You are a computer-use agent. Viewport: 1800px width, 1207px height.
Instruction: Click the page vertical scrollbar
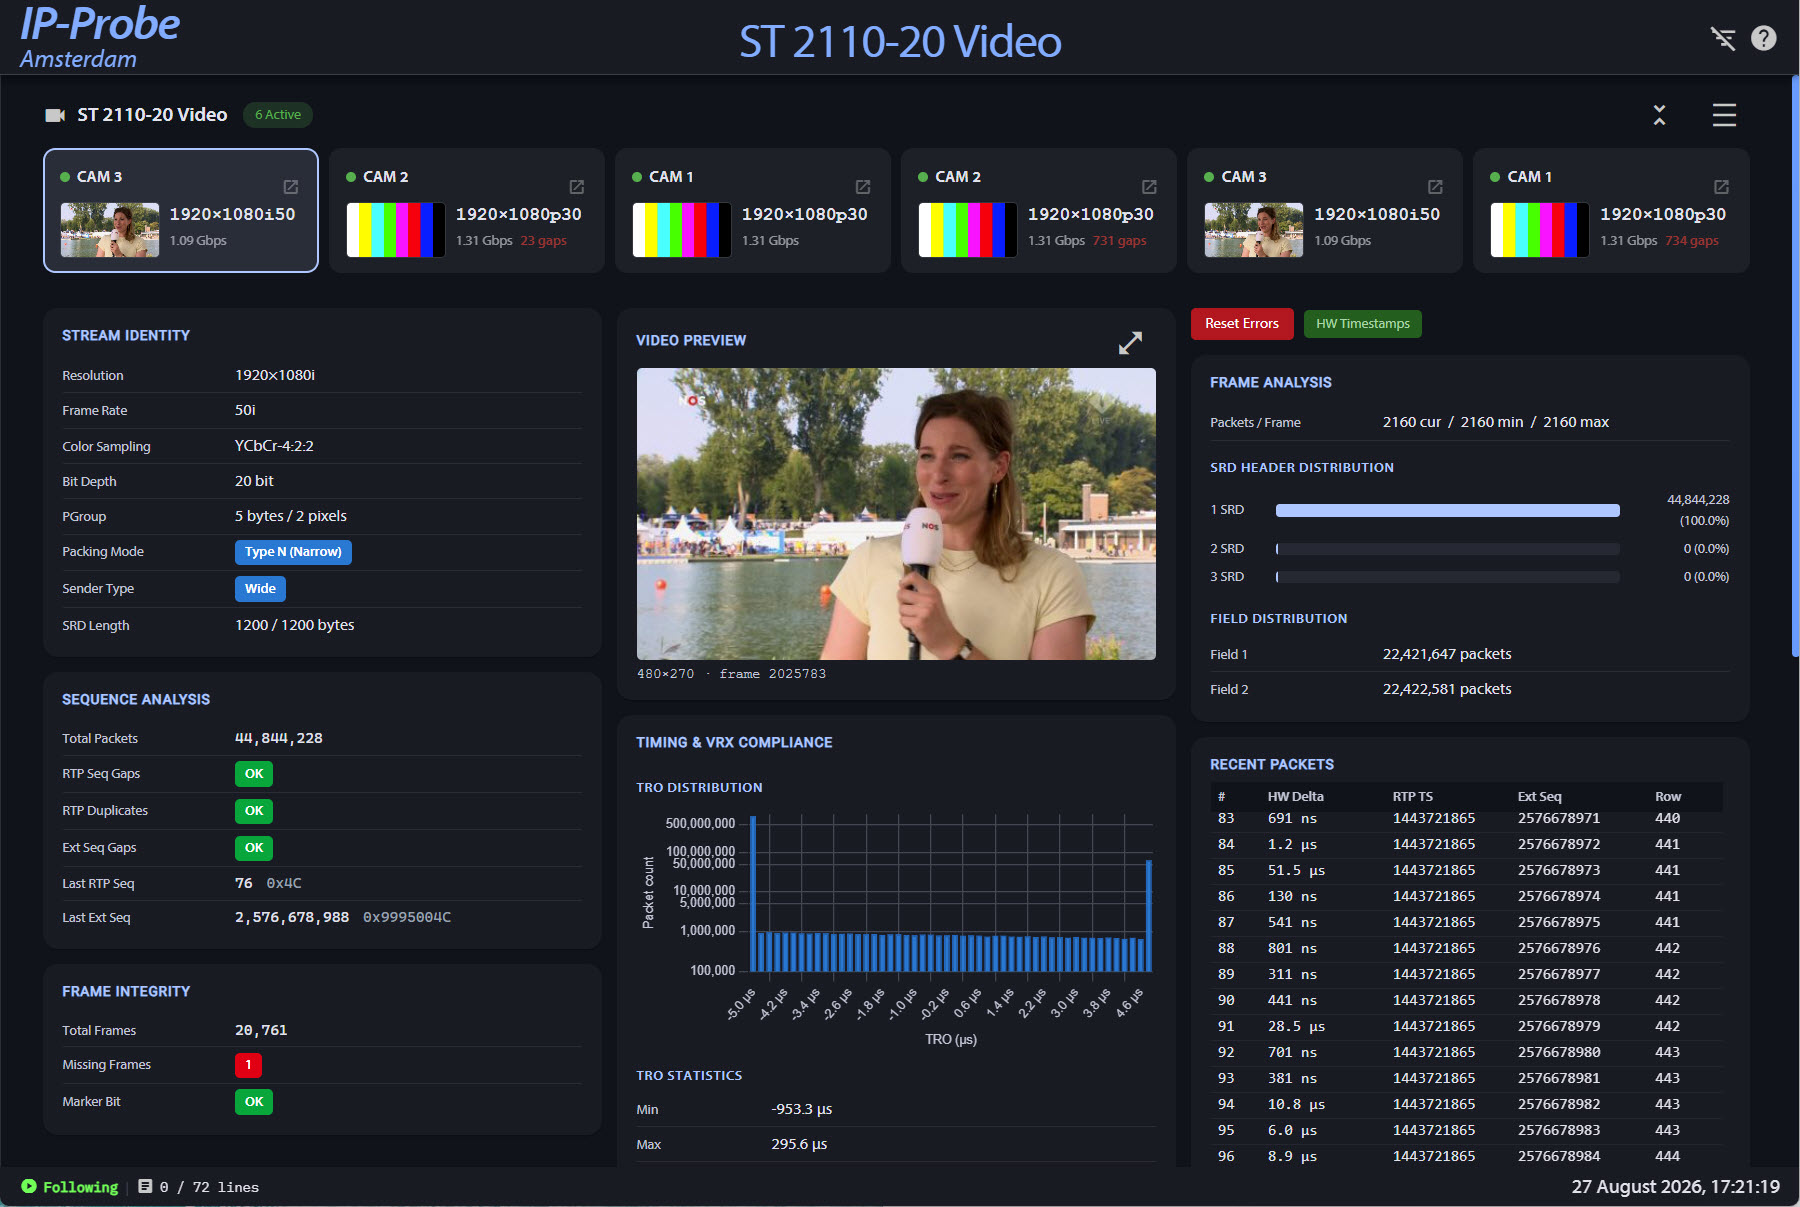pyautogui.click(x=1795, y=366)
